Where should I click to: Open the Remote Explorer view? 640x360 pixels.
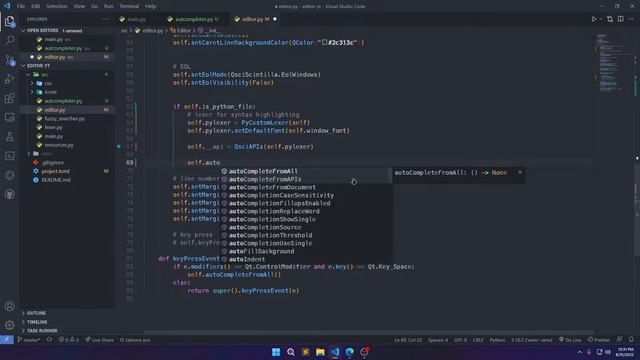click(x=9, y=118)
